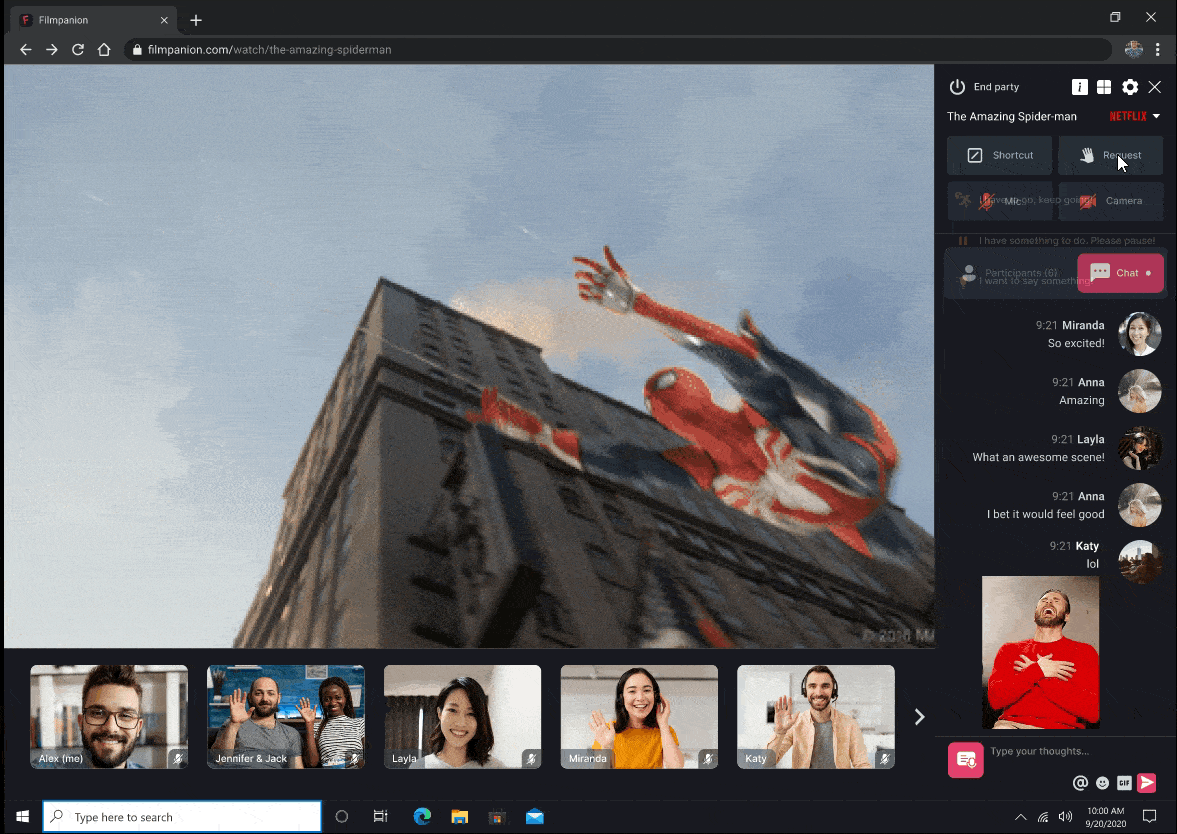Open a new browser tab
Image resolution: width=1177 pixels, height=834 pixels.
point(196,20)
